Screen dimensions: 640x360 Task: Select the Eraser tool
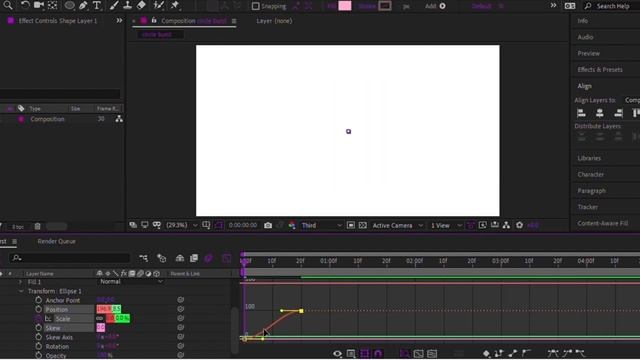click(141, 5)
